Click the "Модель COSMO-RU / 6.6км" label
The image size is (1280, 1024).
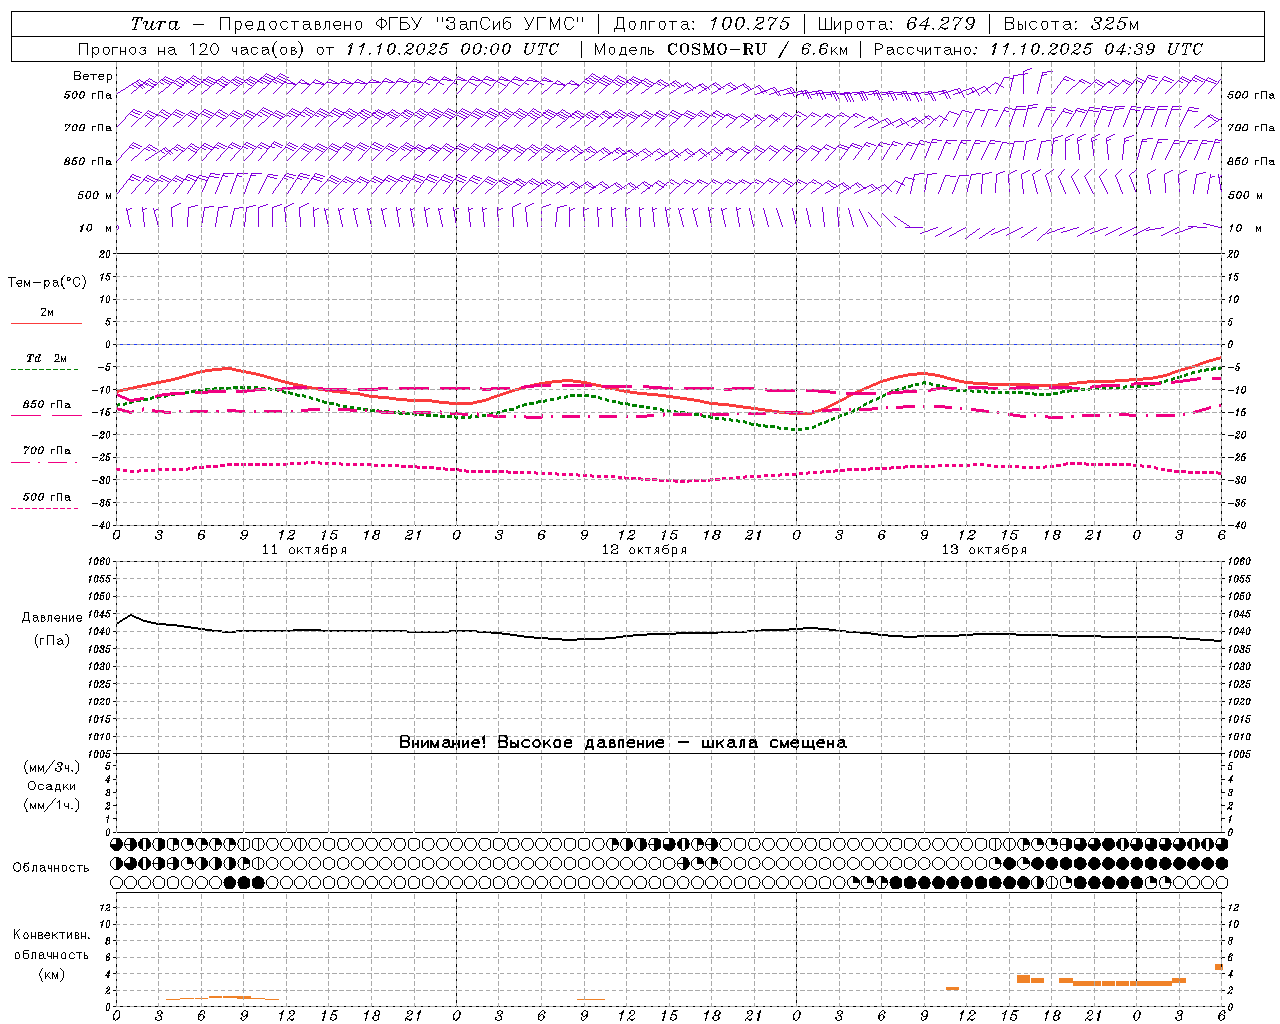pos(721,49)
